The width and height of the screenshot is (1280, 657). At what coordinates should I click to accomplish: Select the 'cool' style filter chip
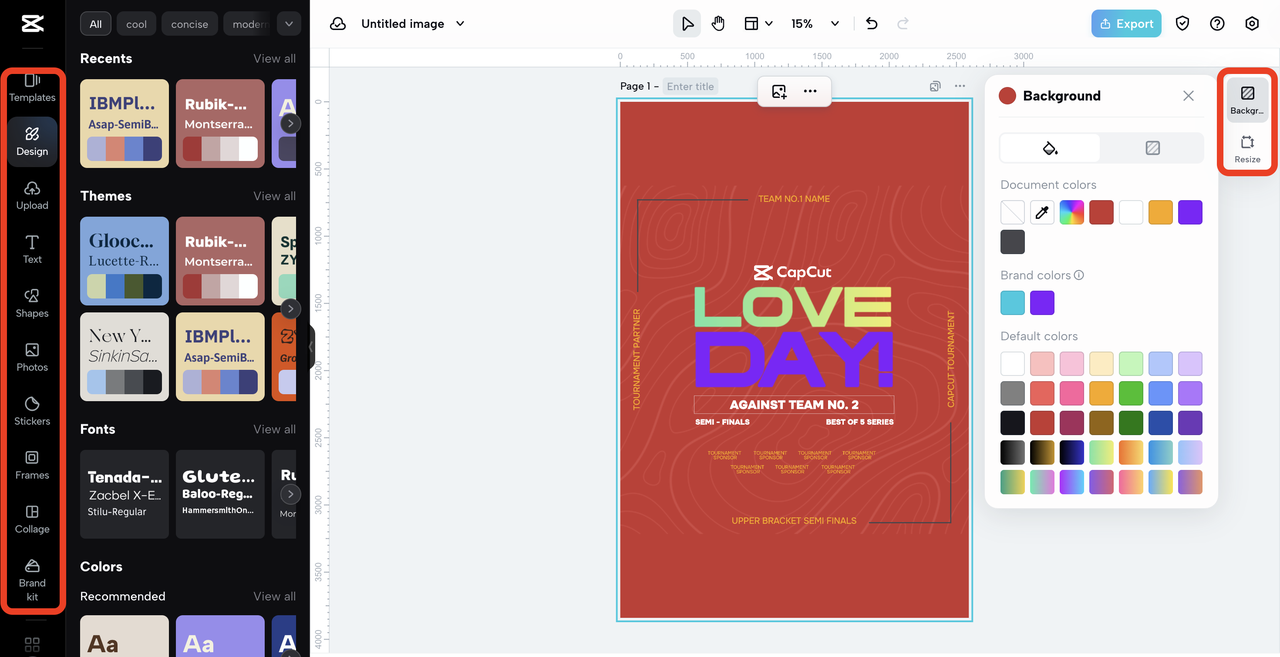tap(136, 24)
